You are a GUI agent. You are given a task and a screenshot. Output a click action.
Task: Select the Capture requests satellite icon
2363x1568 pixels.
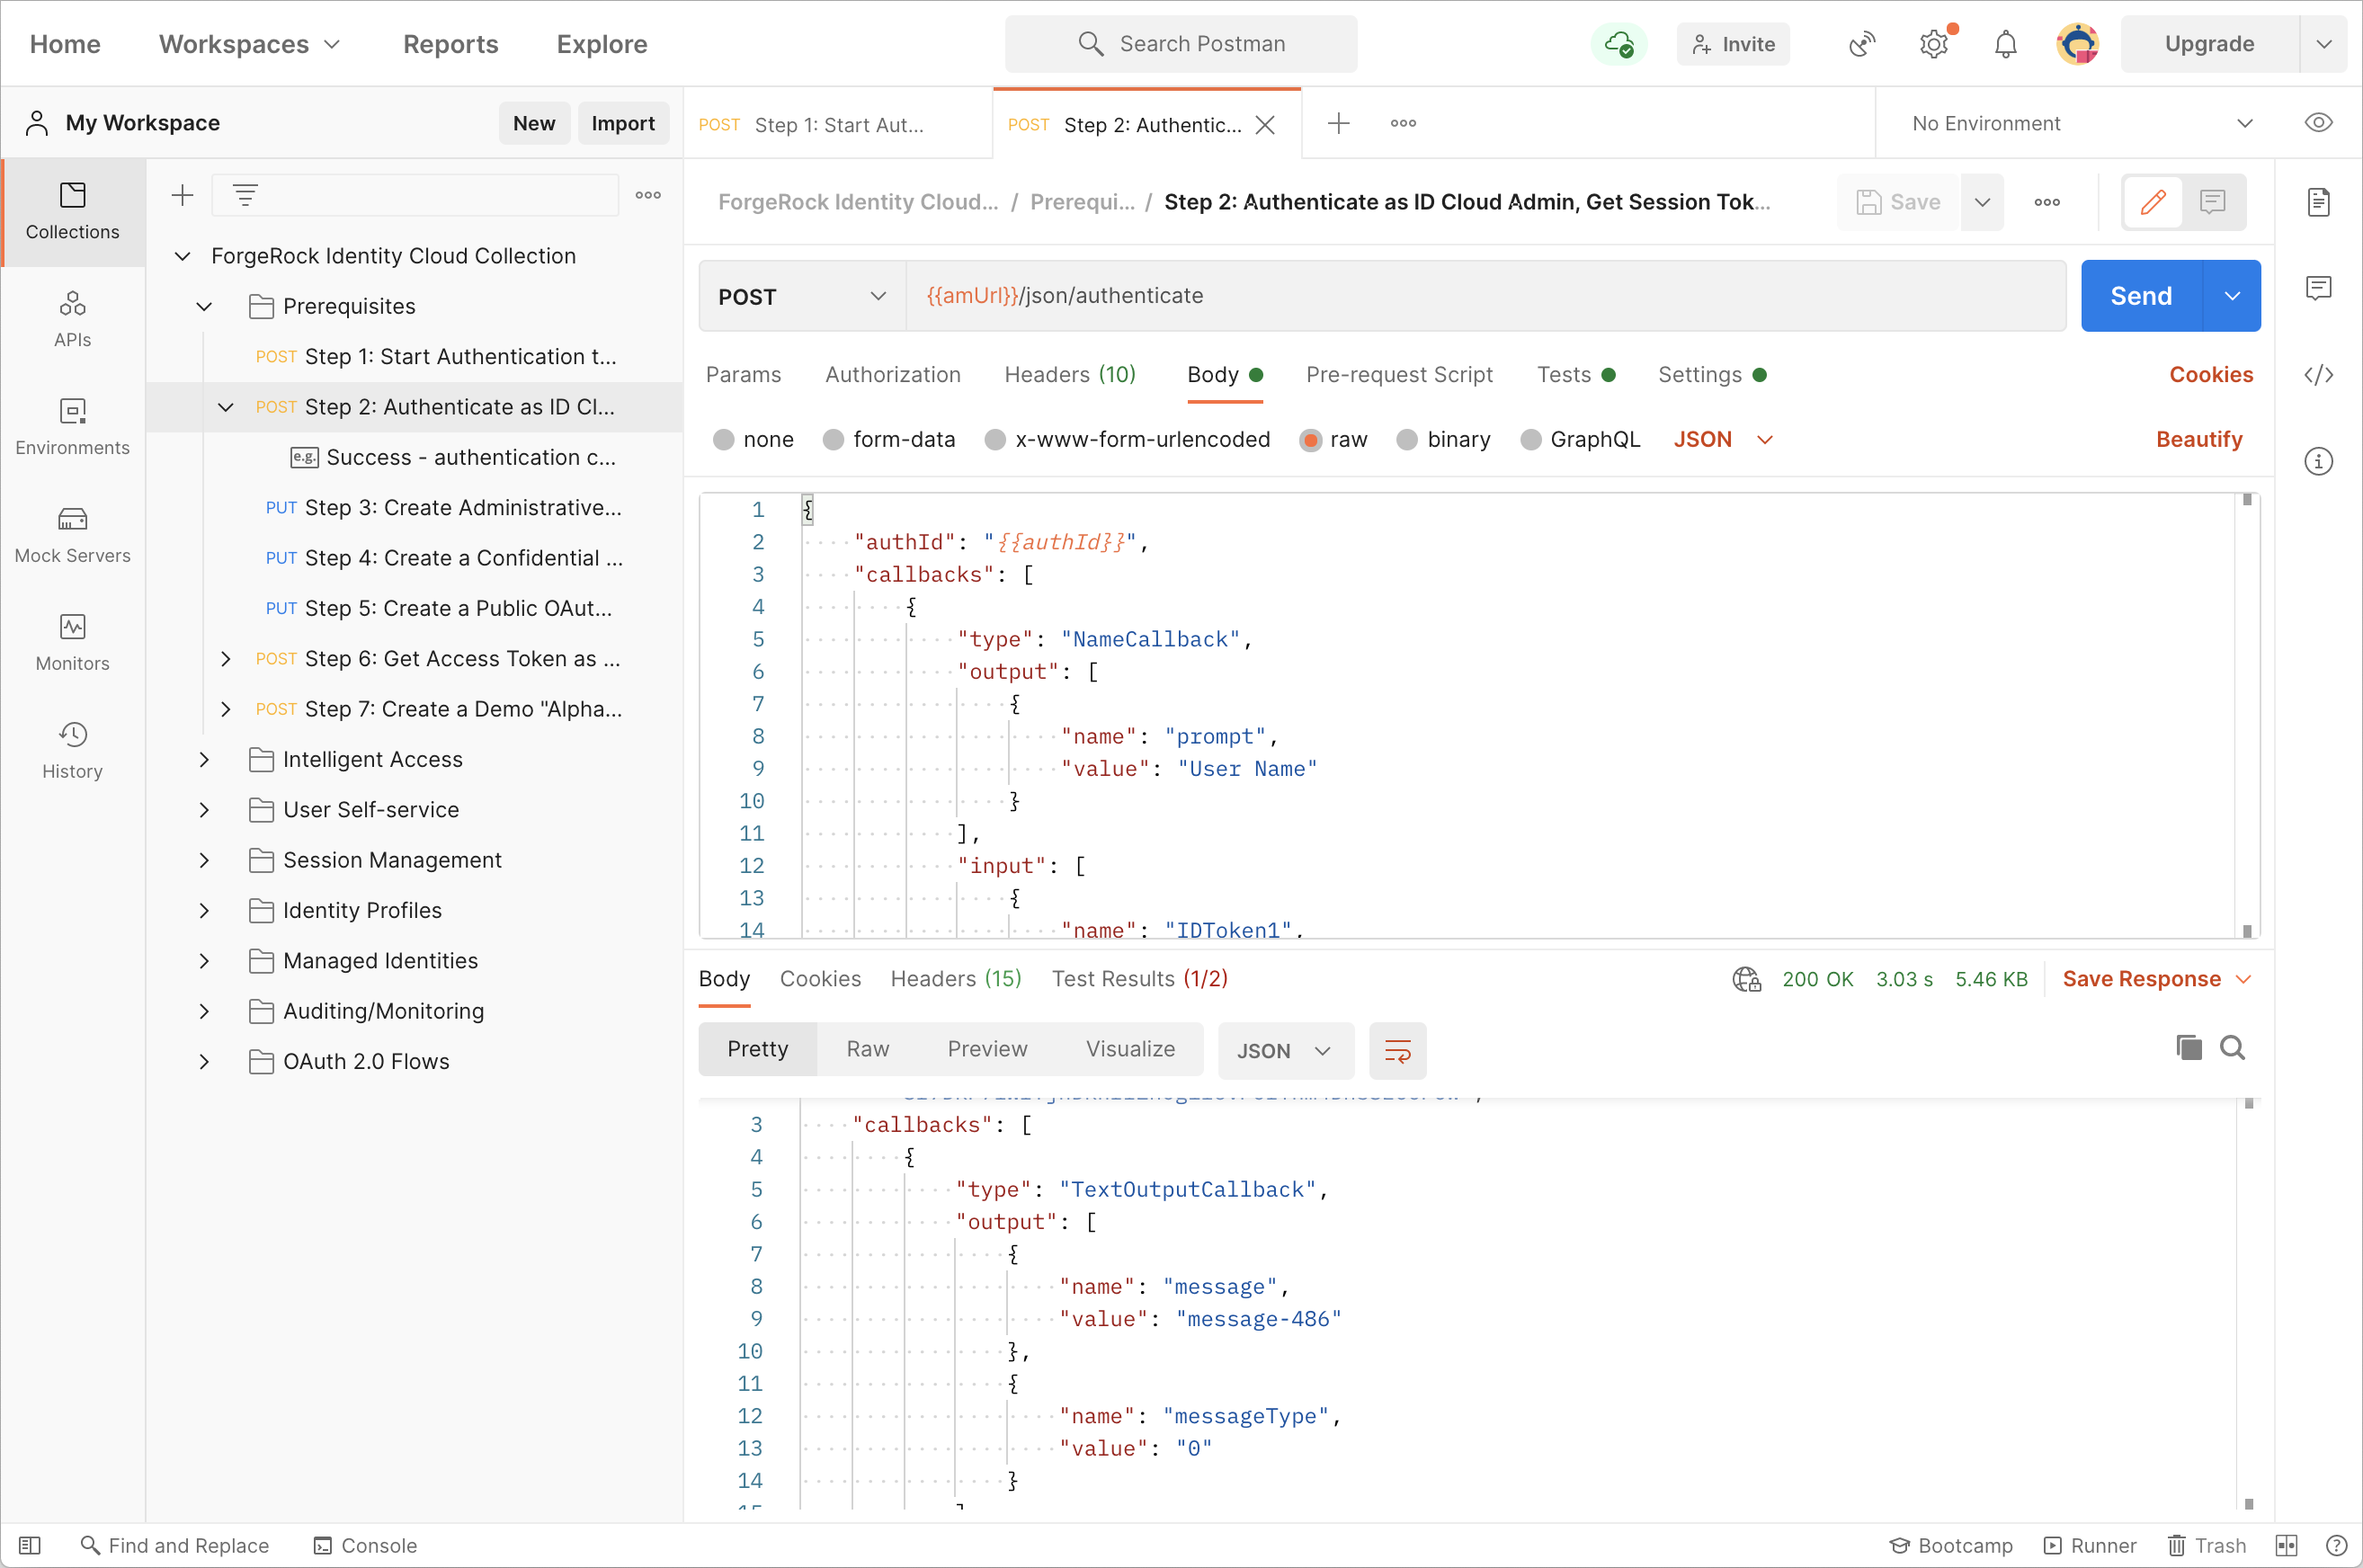(x=1860, y=43)
